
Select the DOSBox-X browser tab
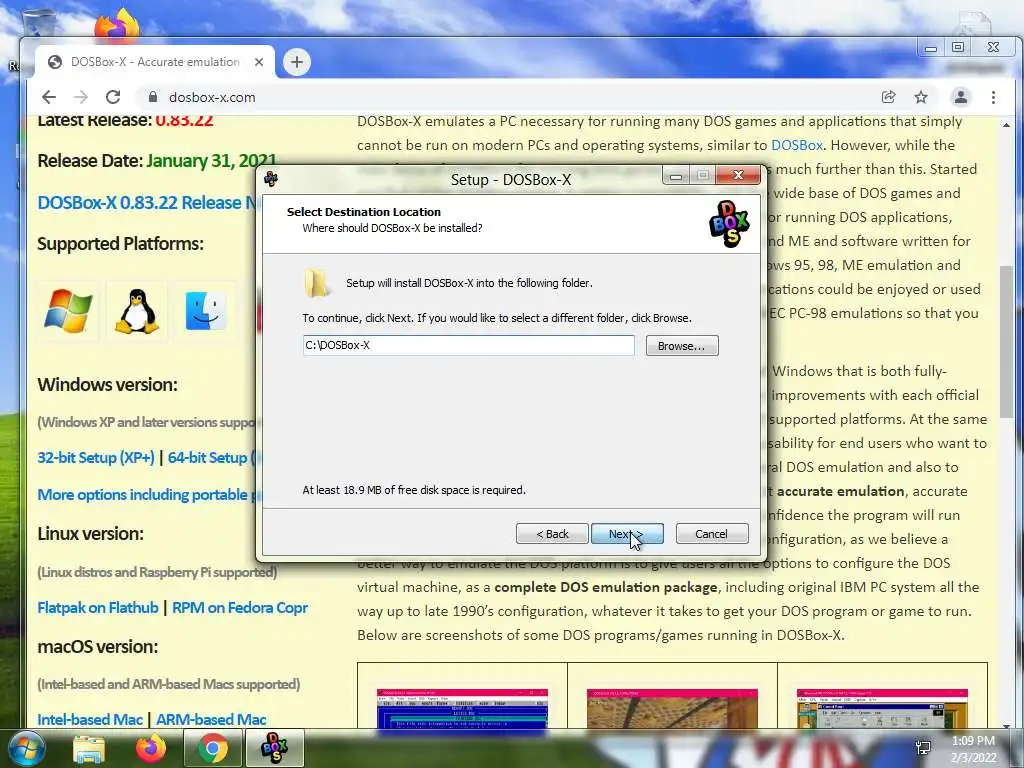click(155, 62)
